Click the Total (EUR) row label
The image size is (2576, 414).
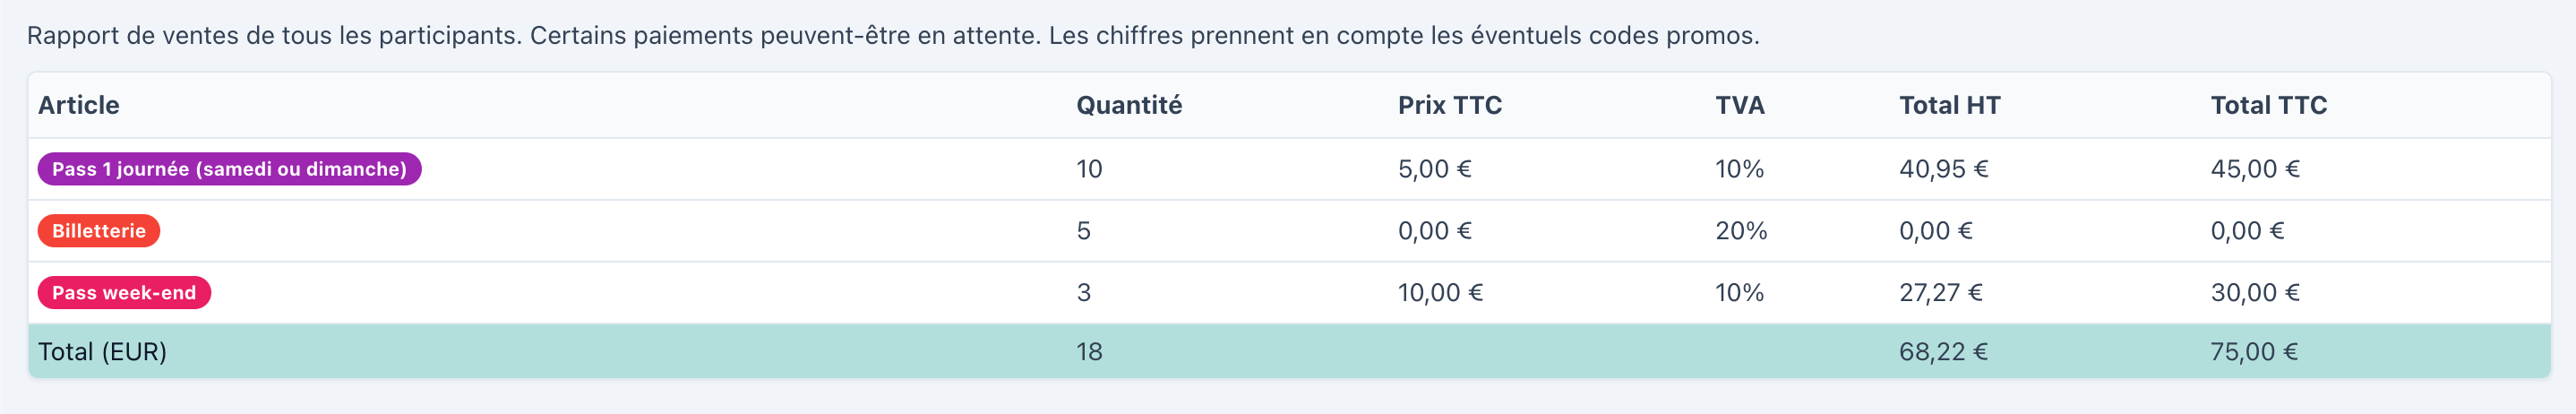click(x=102, y=352)
